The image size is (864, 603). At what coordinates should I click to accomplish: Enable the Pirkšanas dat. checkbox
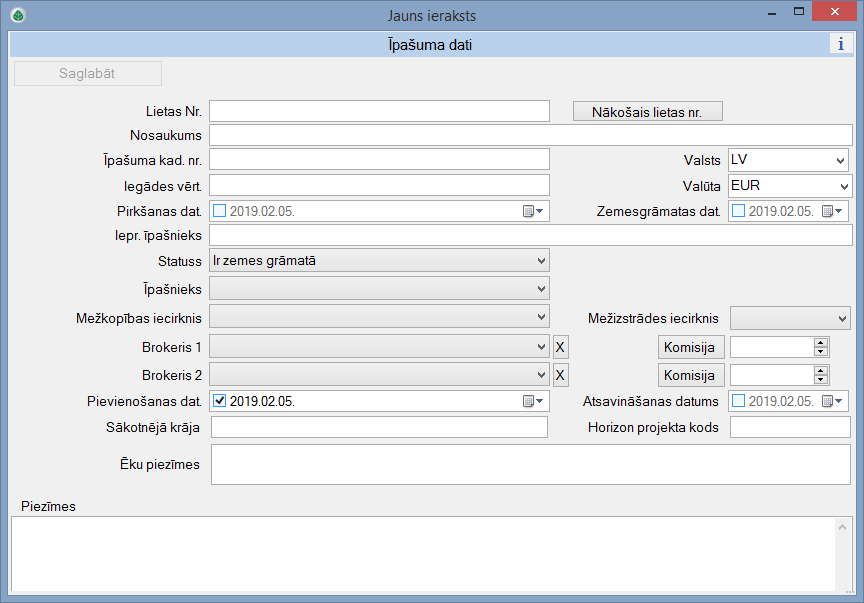tap(220, 211)
